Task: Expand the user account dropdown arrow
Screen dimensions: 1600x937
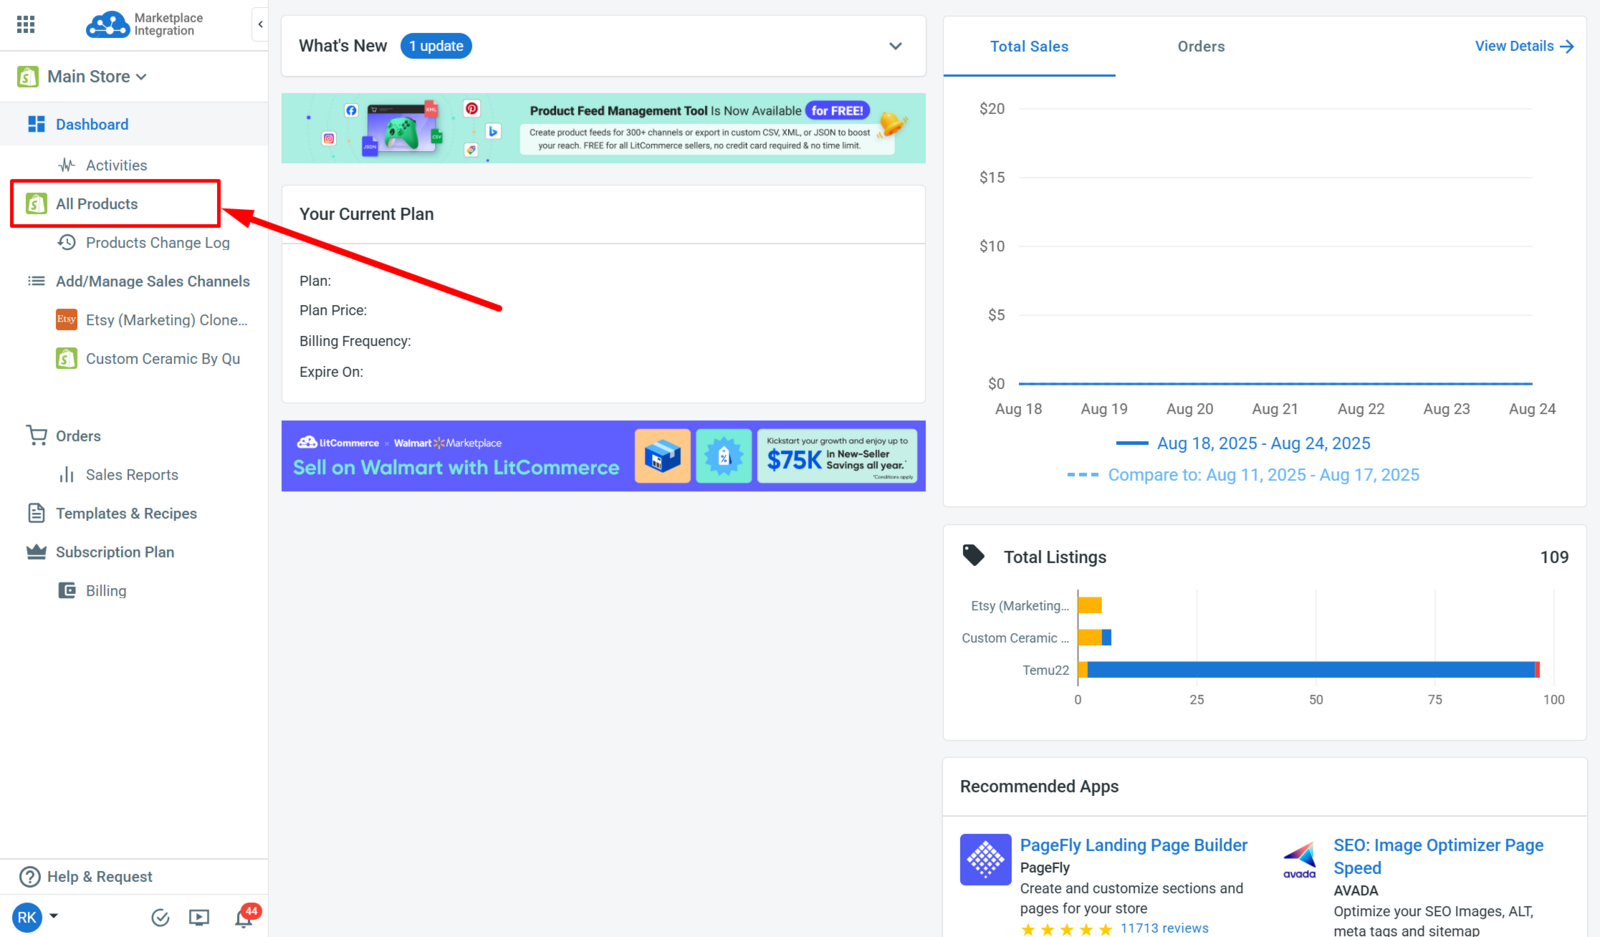Action: (x=54, y=915)
